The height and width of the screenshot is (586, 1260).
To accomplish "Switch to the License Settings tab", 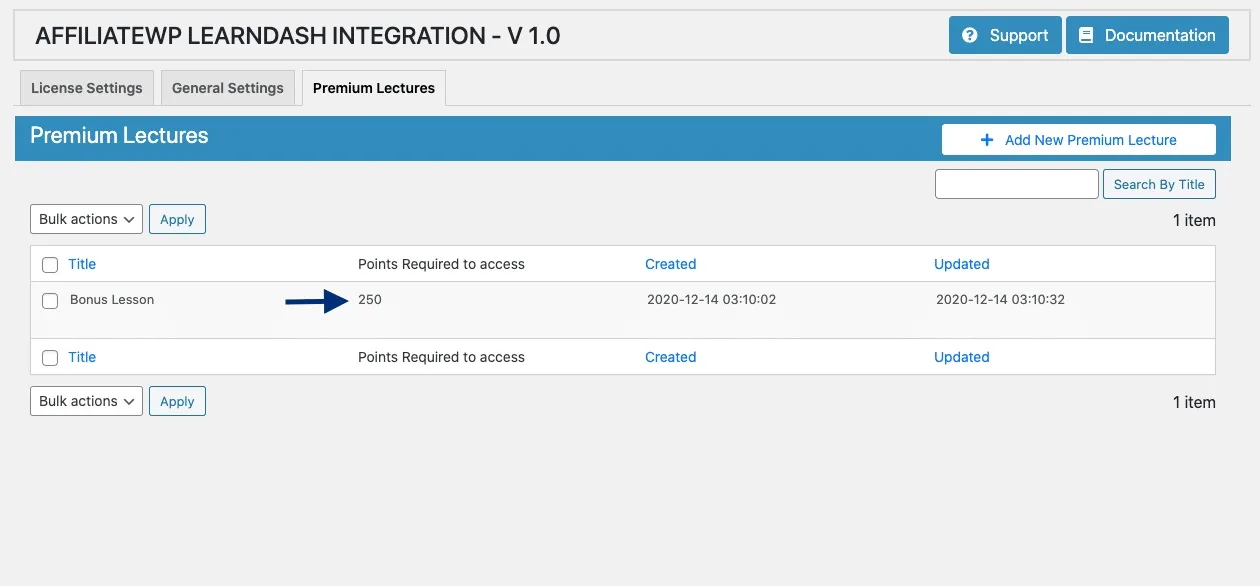I will [x=86, y=87].
